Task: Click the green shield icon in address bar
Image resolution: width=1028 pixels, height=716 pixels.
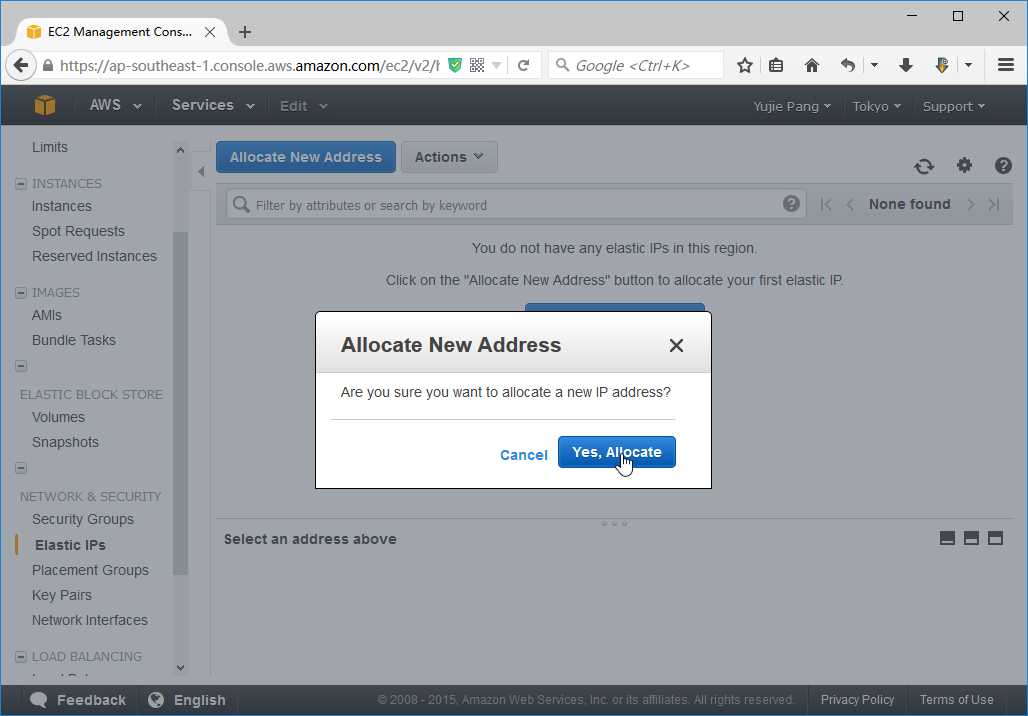Action: pos(454,65)
